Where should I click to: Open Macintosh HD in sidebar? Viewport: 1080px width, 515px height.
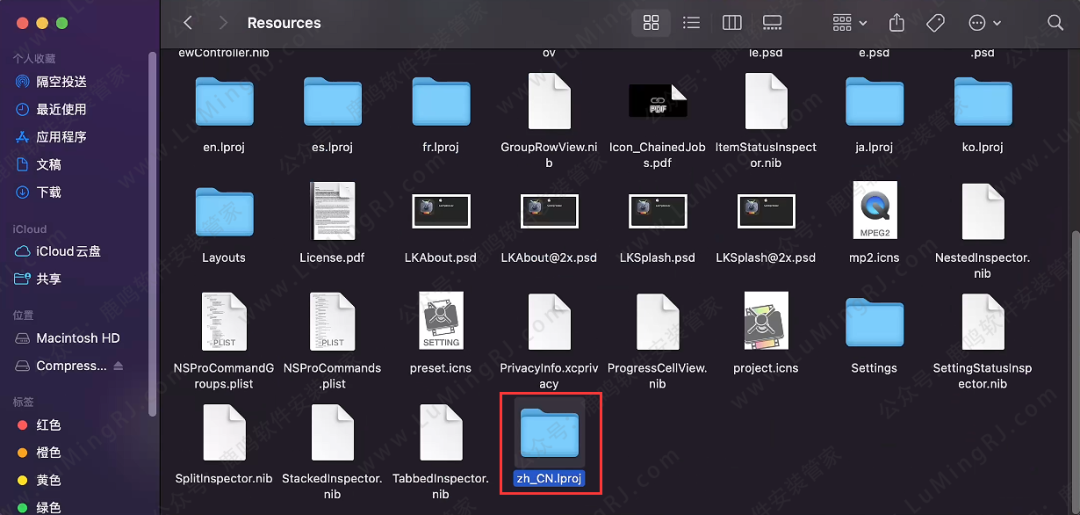click(78, 338)
